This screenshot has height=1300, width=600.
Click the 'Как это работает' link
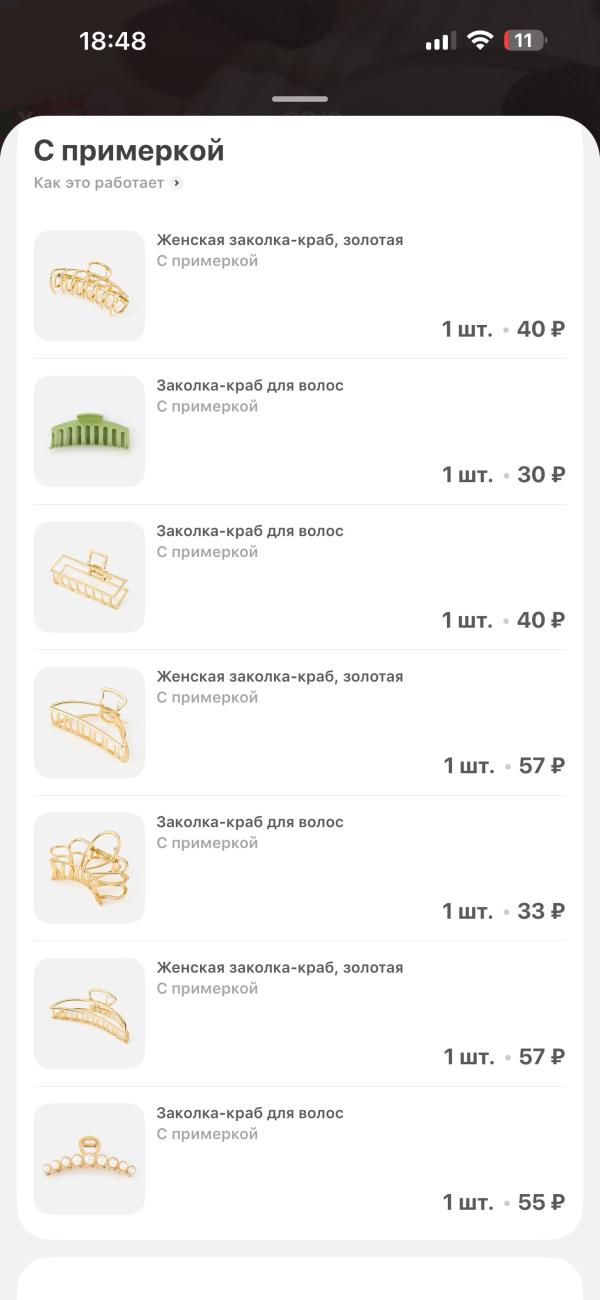point(99,183)
